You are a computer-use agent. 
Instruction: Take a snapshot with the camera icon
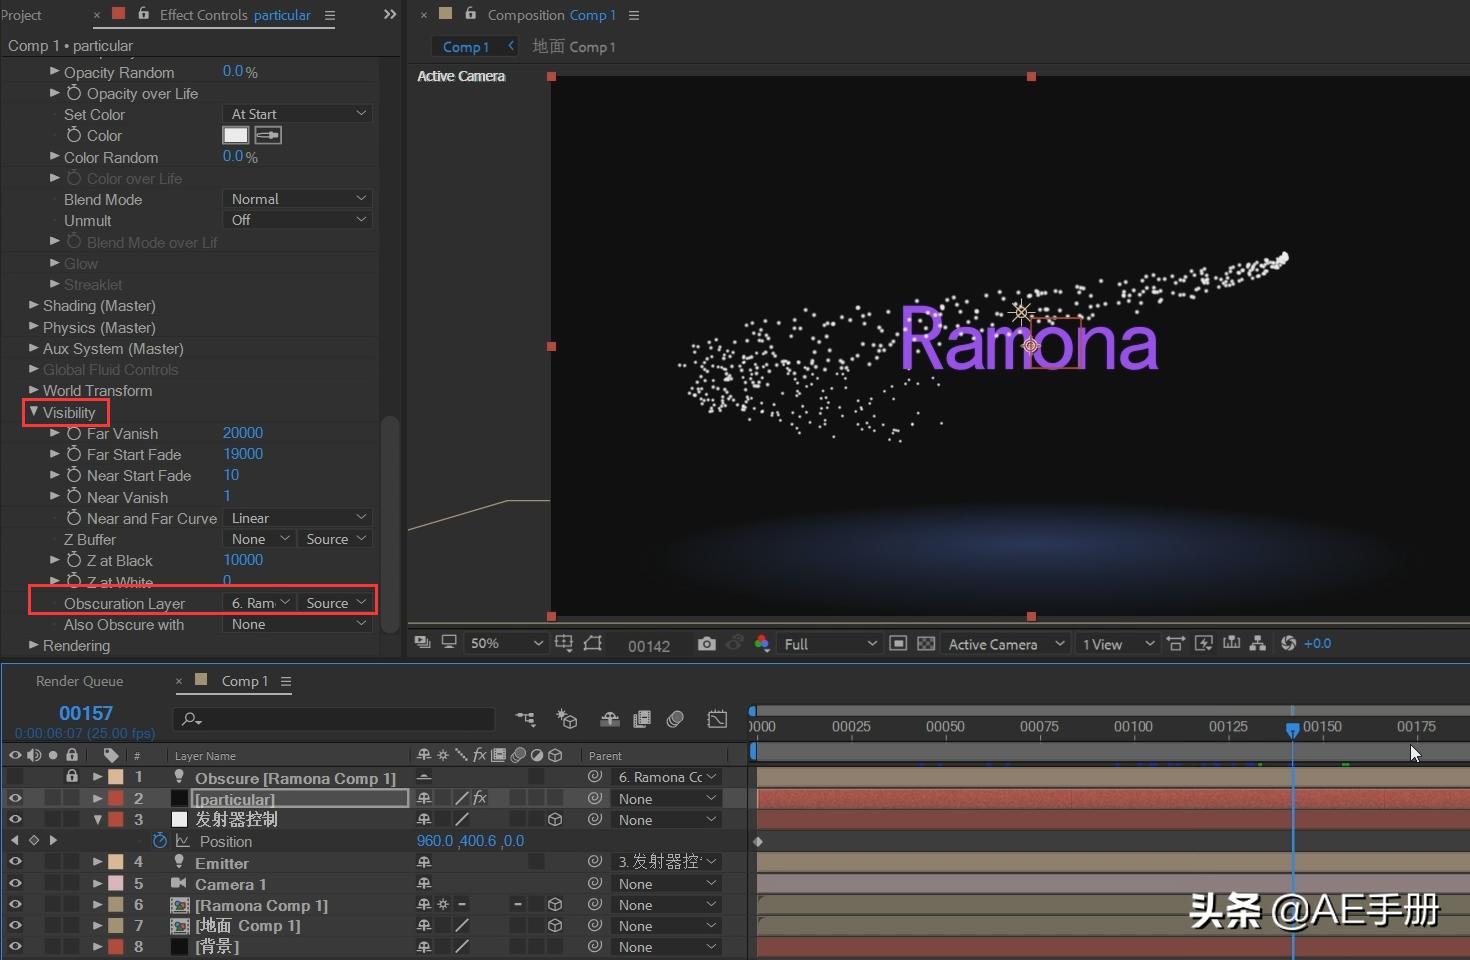[x=706, y=644]
